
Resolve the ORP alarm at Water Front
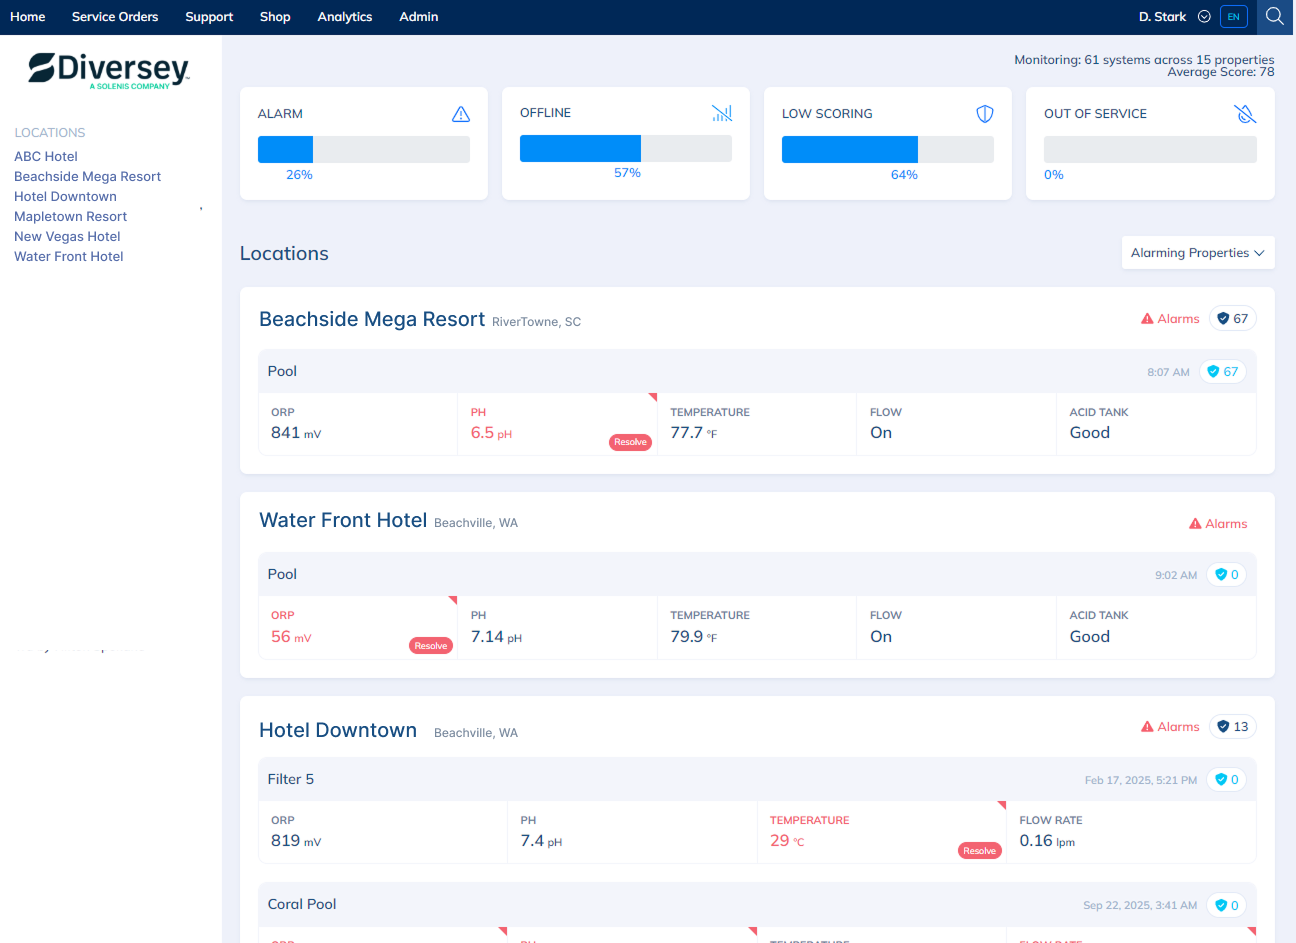point(431,646)
